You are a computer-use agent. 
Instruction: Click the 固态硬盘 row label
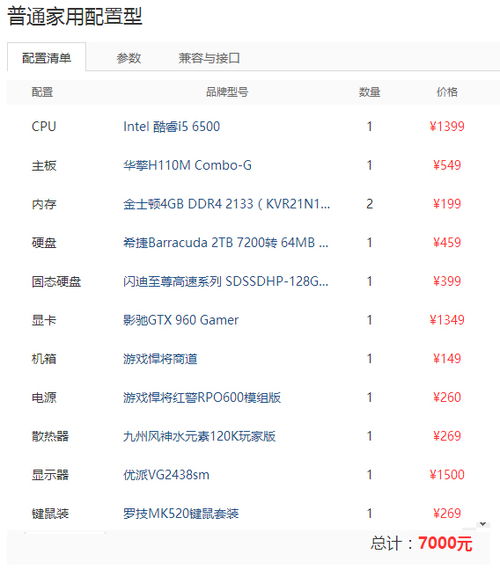tap(56, 282)
